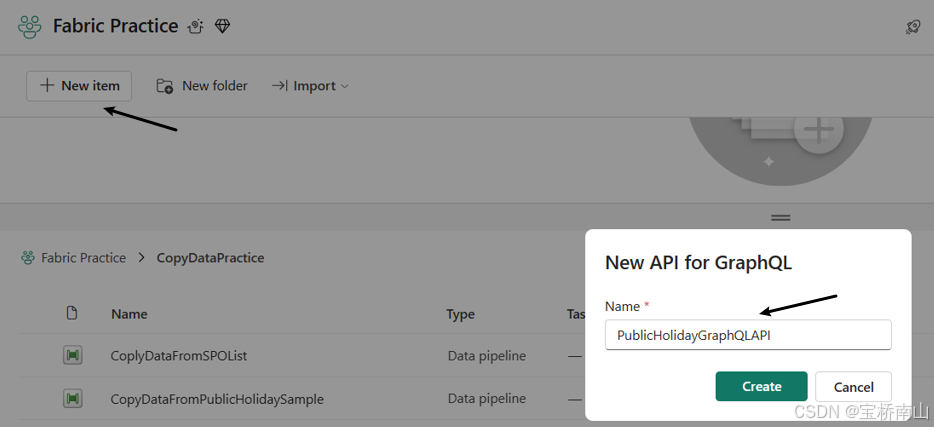Click the plus icon on New item
Image resolution: width=934 pixels, height=427 pixels.
coord(47,85)
